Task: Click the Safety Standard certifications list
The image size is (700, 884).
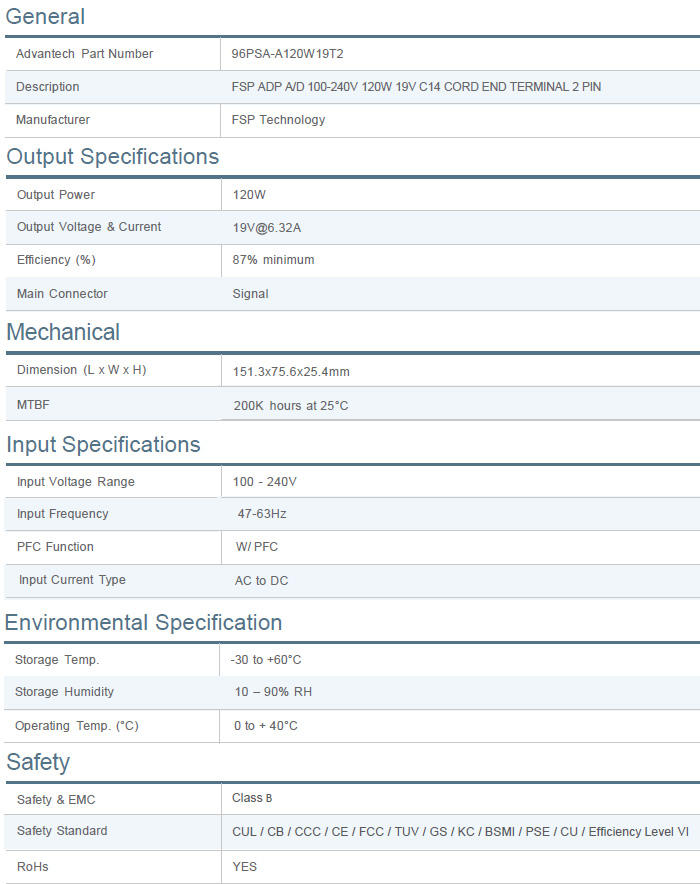Action: pyautogui.click(x=460, y=832)
